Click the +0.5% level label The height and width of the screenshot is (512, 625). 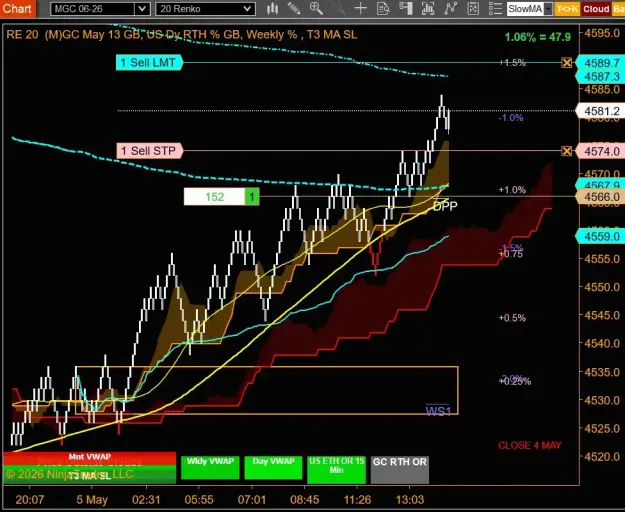click(x=512, y=318)
